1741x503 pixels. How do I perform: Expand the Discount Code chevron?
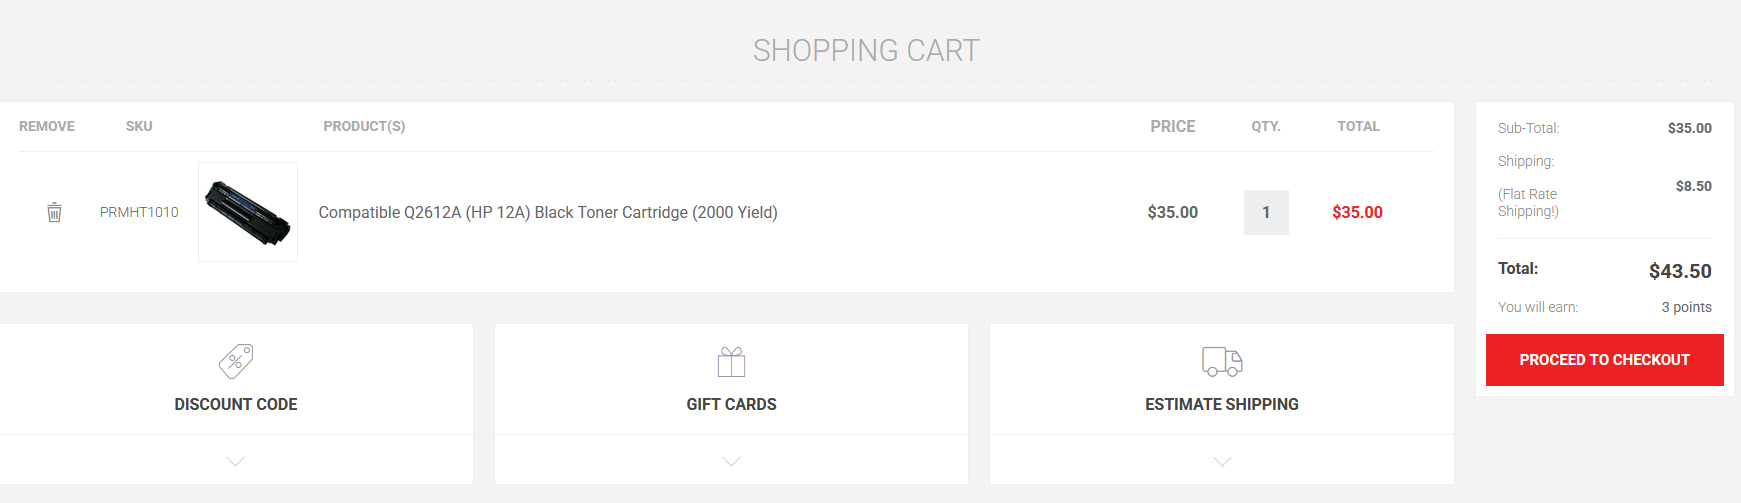pos(236,461)
